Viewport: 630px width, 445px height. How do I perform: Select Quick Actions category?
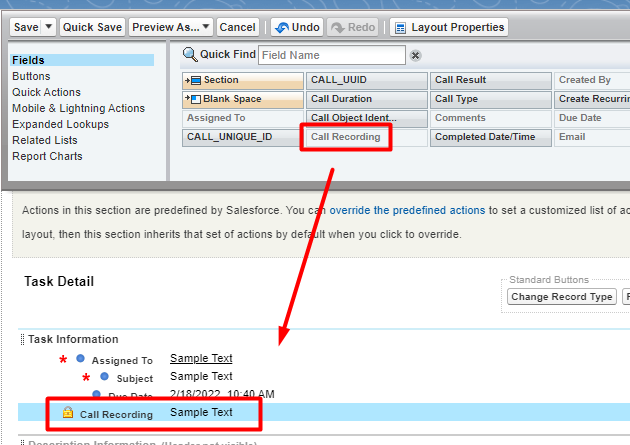46,92
